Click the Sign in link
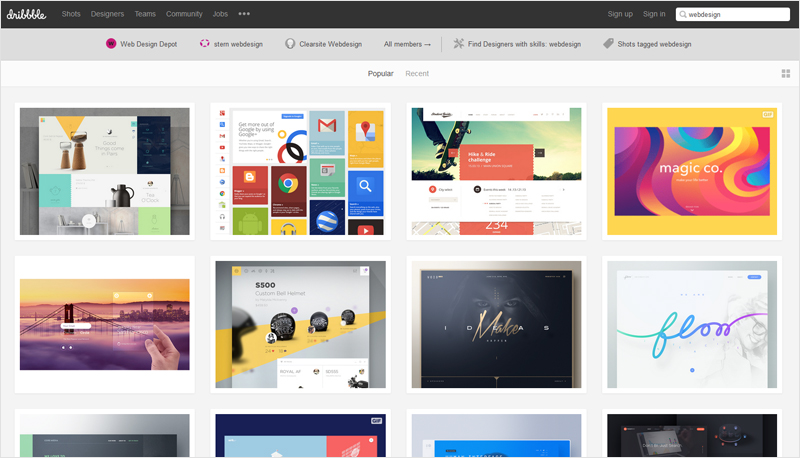The width and height of the screenshot is (800, 458). tap(654, 14)
